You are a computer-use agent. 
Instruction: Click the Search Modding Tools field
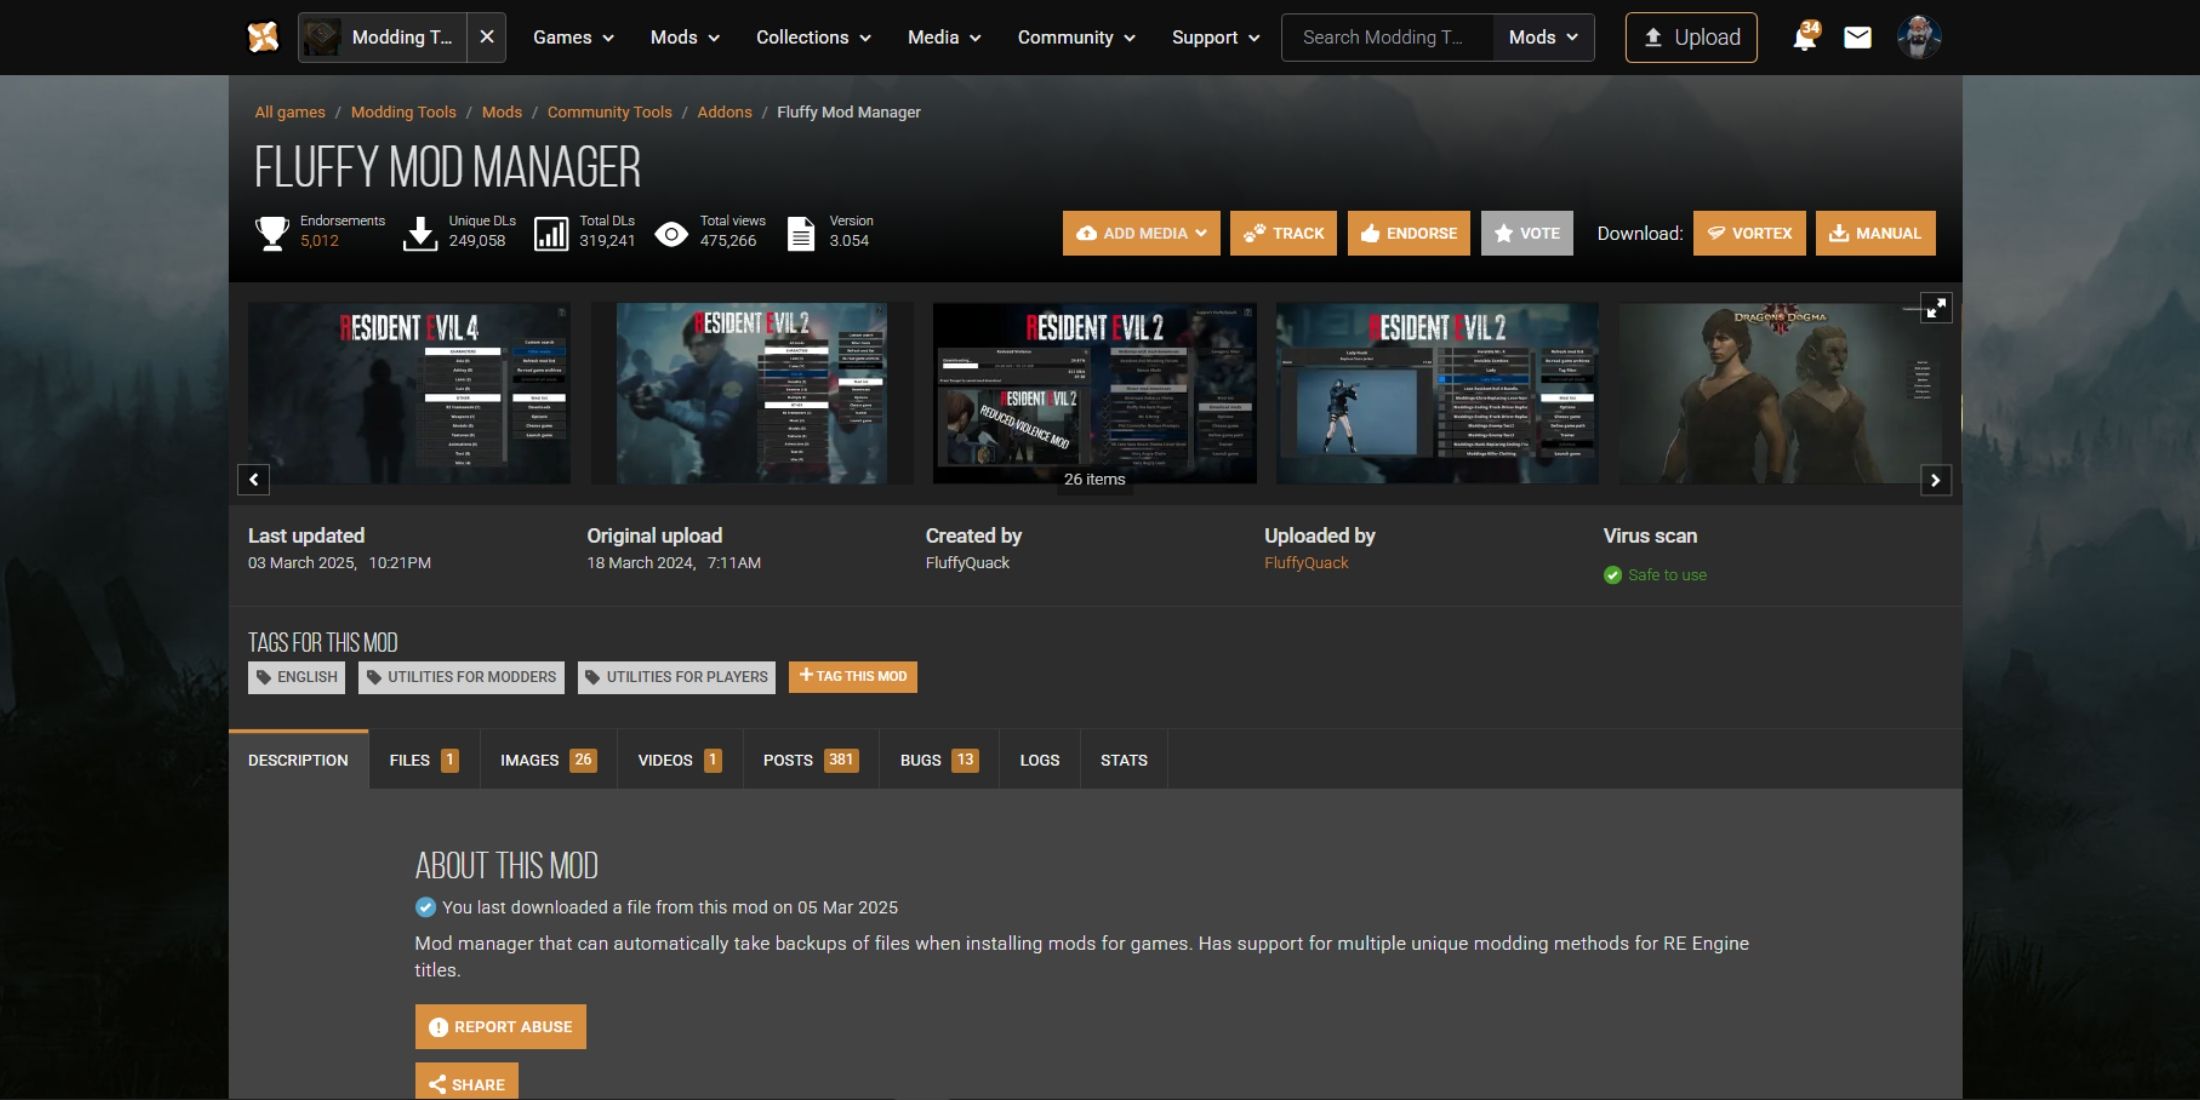pos(1386,37)
